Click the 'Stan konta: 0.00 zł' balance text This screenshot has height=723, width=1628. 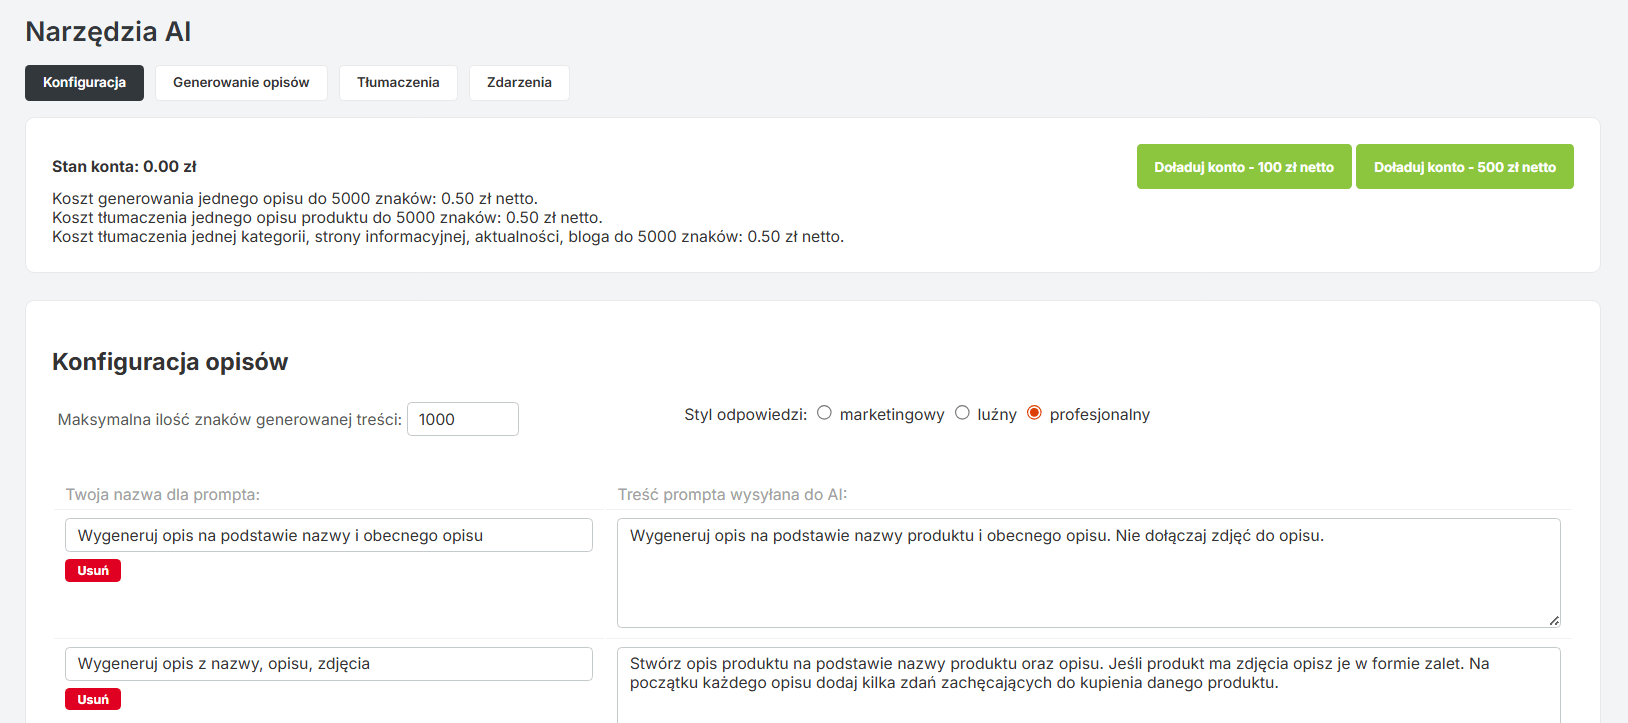click(124, 167)
